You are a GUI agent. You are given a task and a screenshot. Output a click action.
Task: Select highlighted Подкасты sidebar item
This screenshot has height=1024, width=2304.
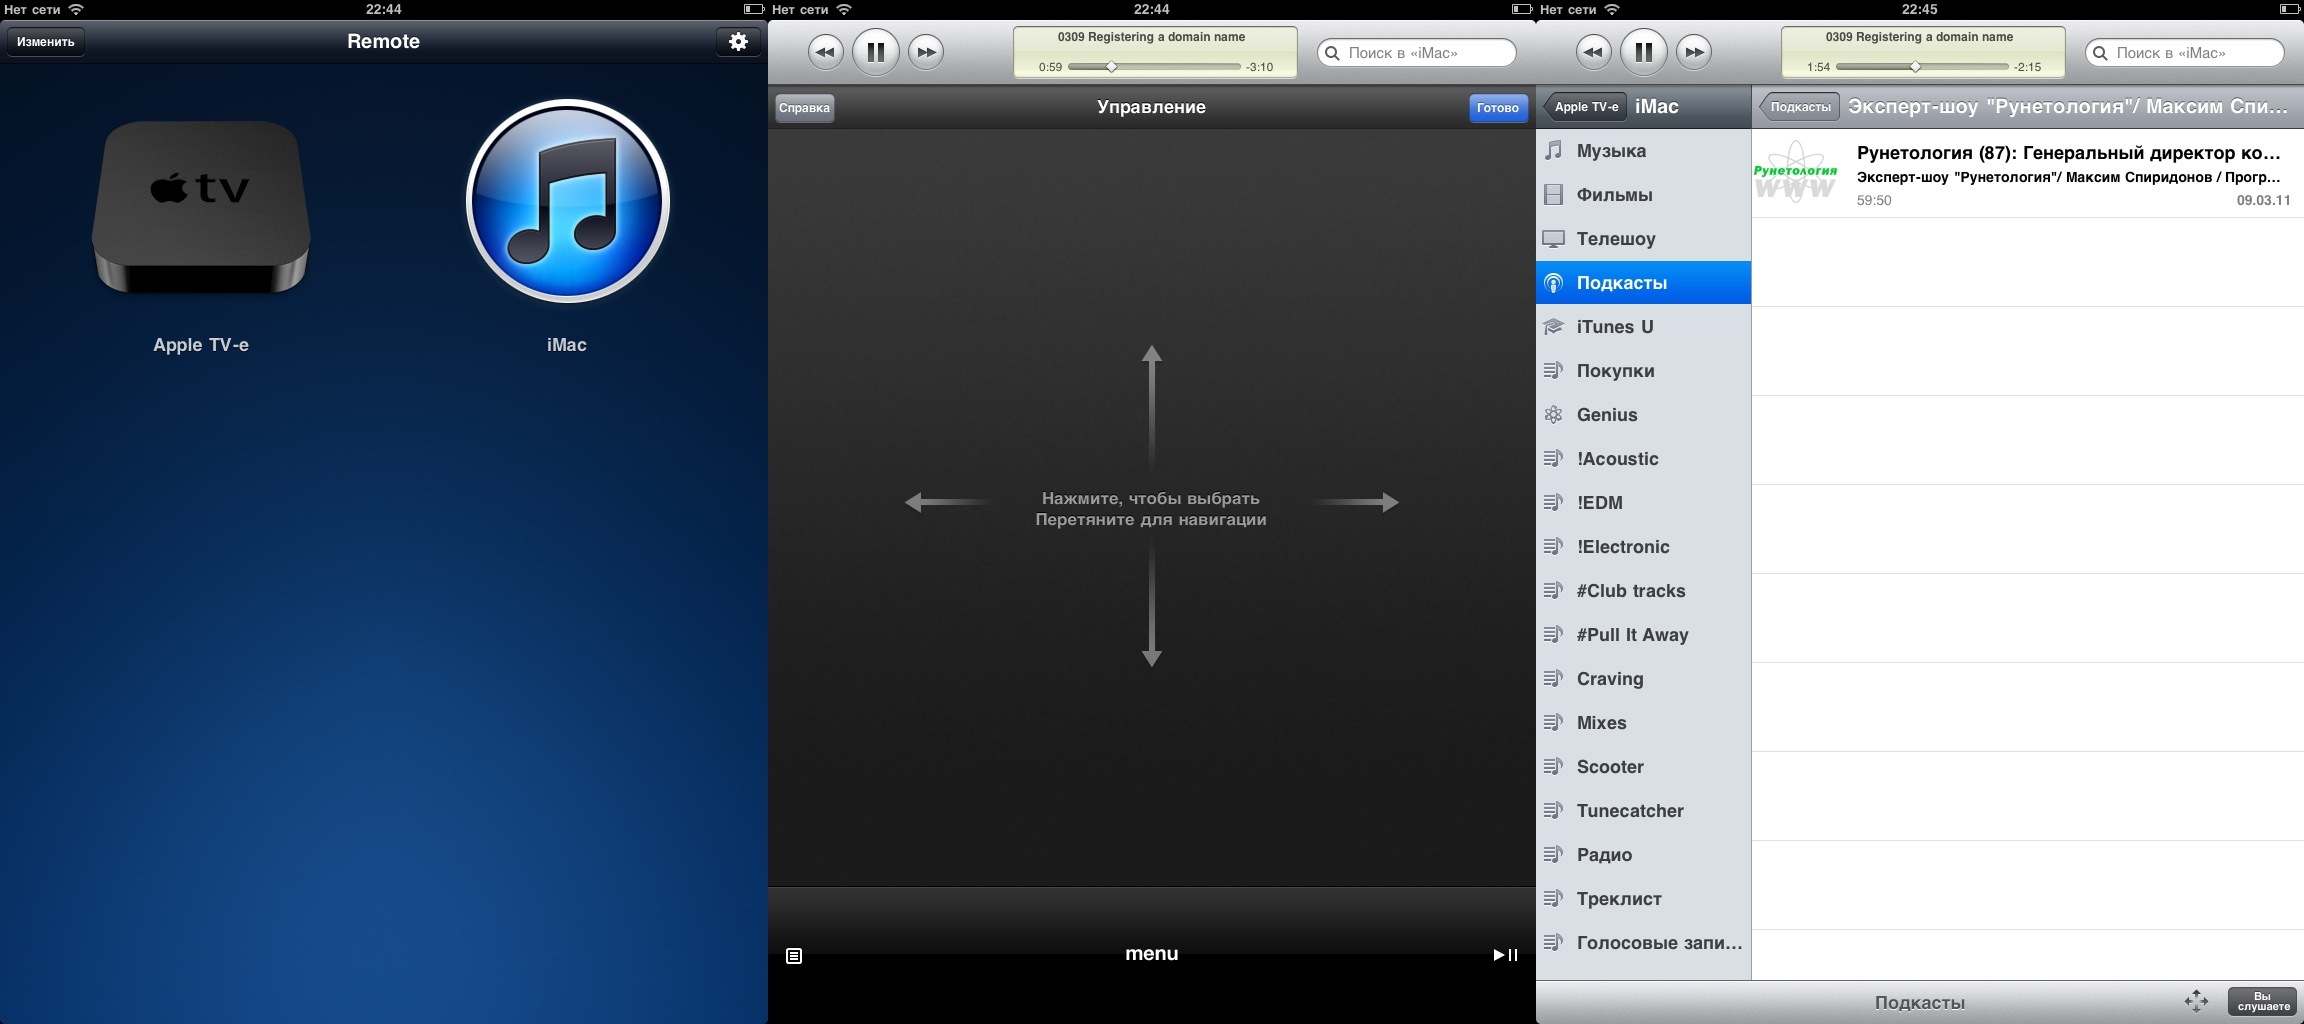click(x=1643, y=283)
